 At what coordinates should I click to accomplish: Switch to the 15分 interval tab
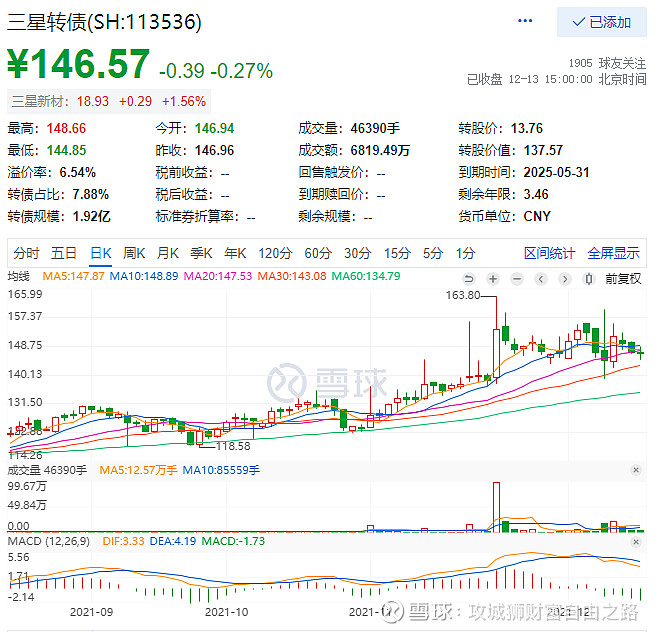tap(397, 253)
